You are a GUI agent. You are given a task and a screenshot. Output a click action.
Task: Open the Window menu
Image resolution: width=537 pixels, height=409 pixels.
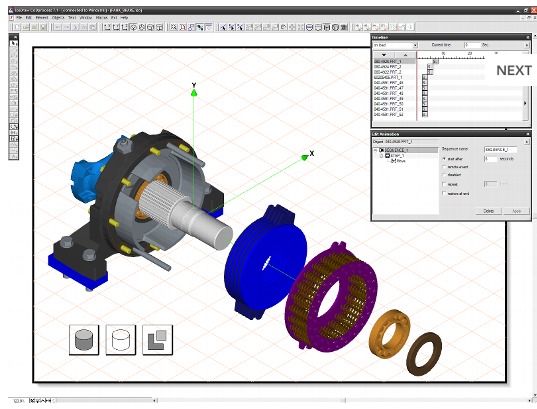click(86, 17)
